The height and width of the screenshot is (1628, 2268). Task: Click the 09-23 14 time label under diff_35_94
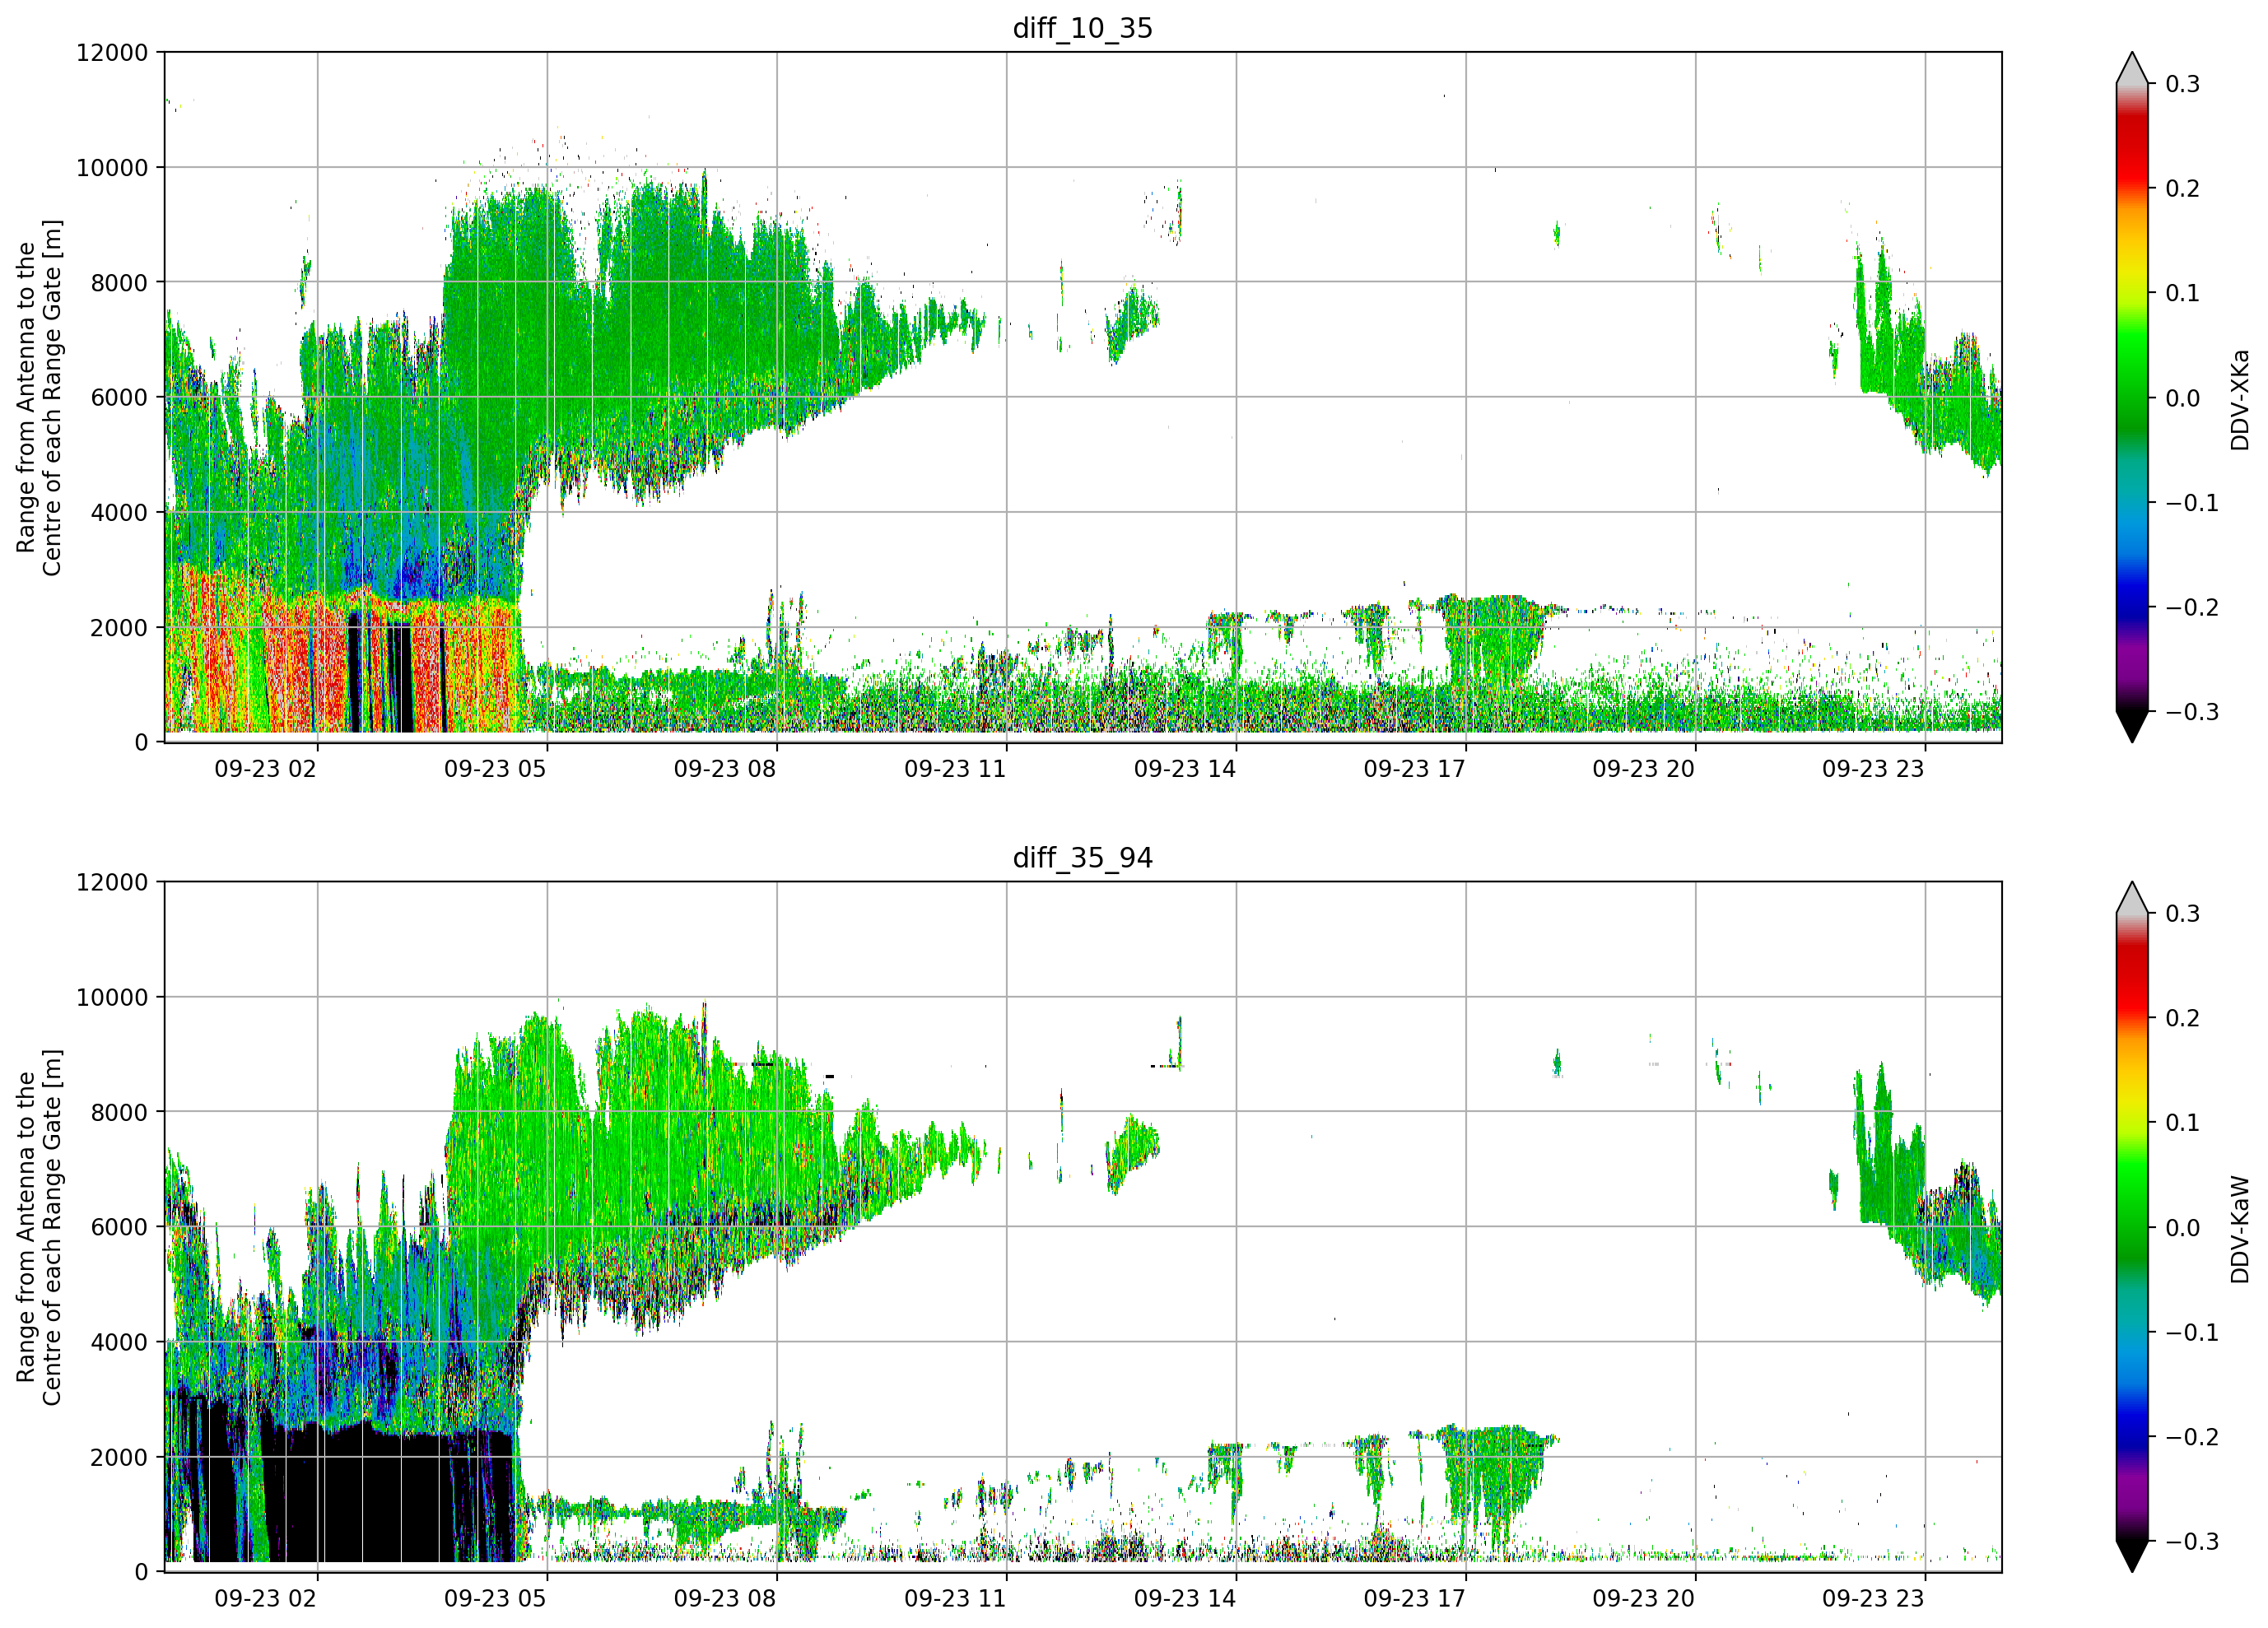tap(1185, 1599)
